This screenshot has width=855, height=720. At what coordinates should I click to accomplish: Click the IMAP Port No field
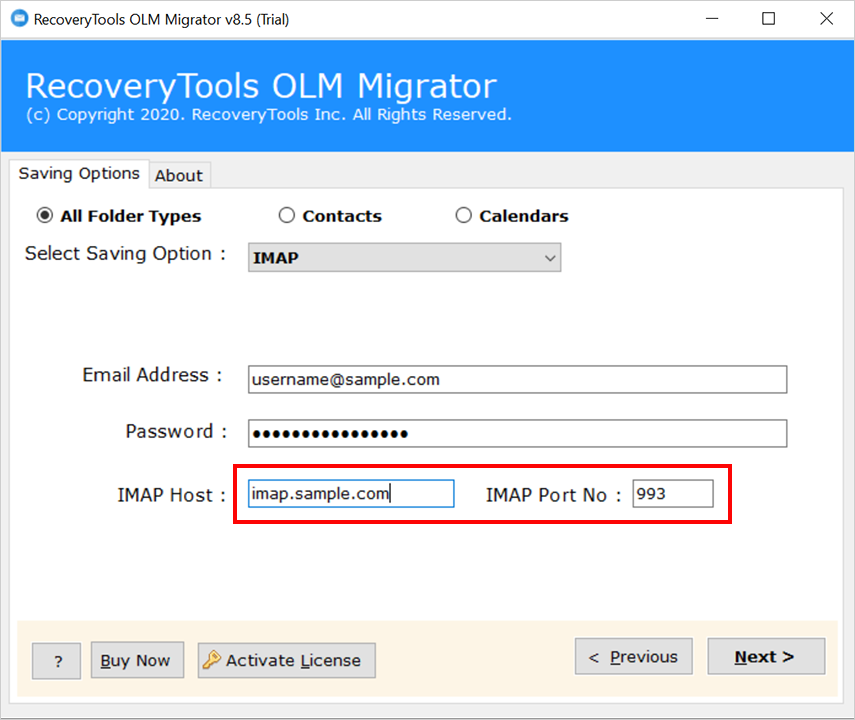click(673, 494)
